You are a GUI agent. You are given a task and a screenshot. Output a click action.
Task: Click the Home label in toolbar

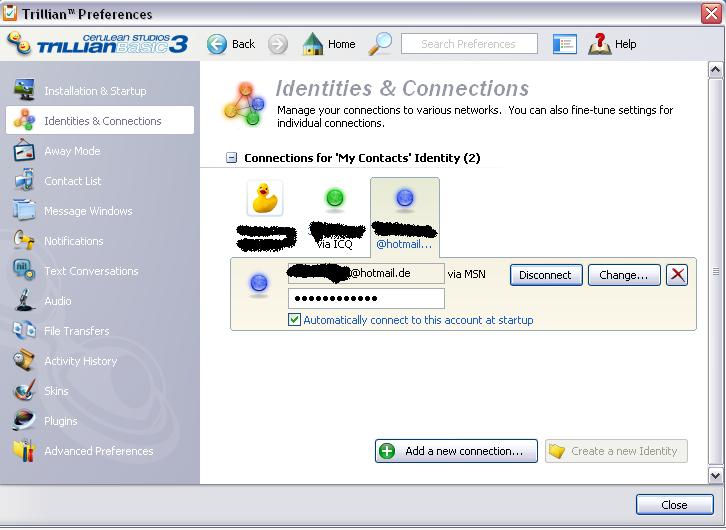point(342,44)
